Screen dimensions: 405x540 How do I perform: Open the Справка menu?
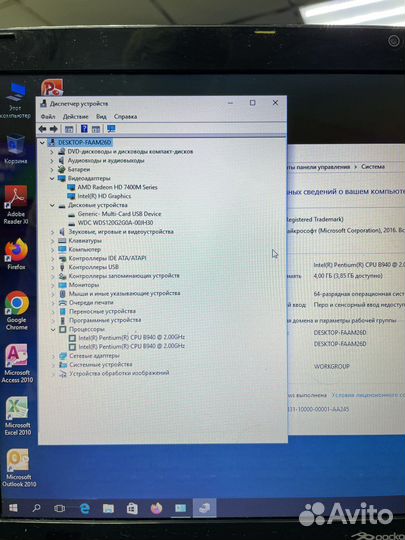pos(125,117)
